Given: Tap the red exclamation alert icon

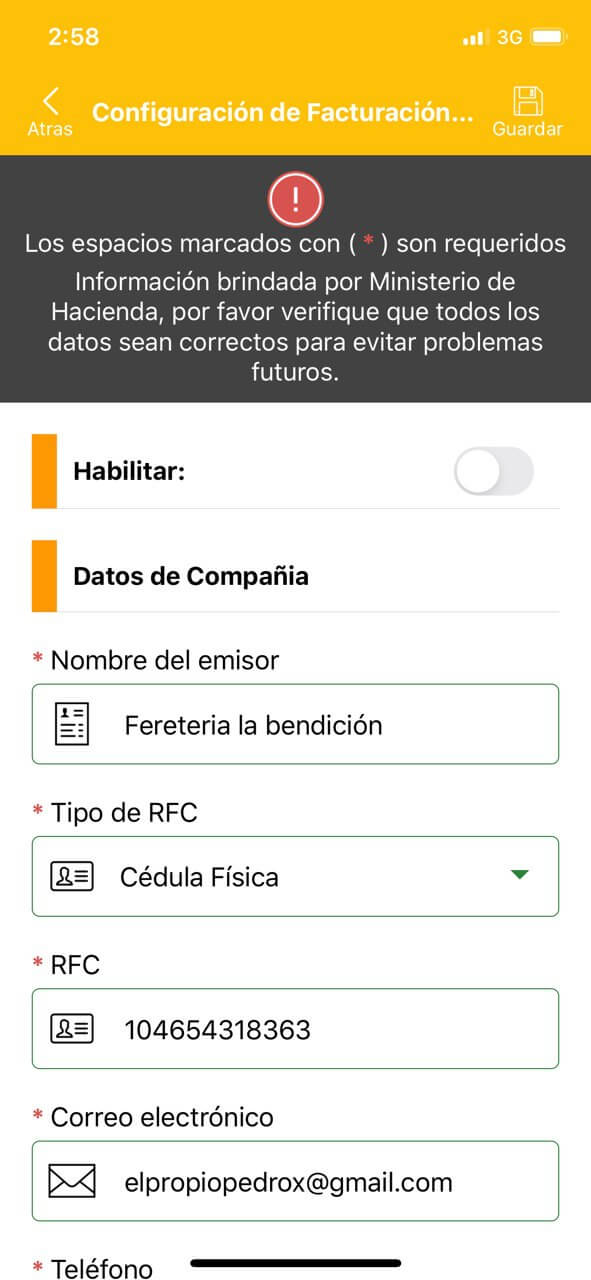Looking at the screenshot, I should coord(295,199).
